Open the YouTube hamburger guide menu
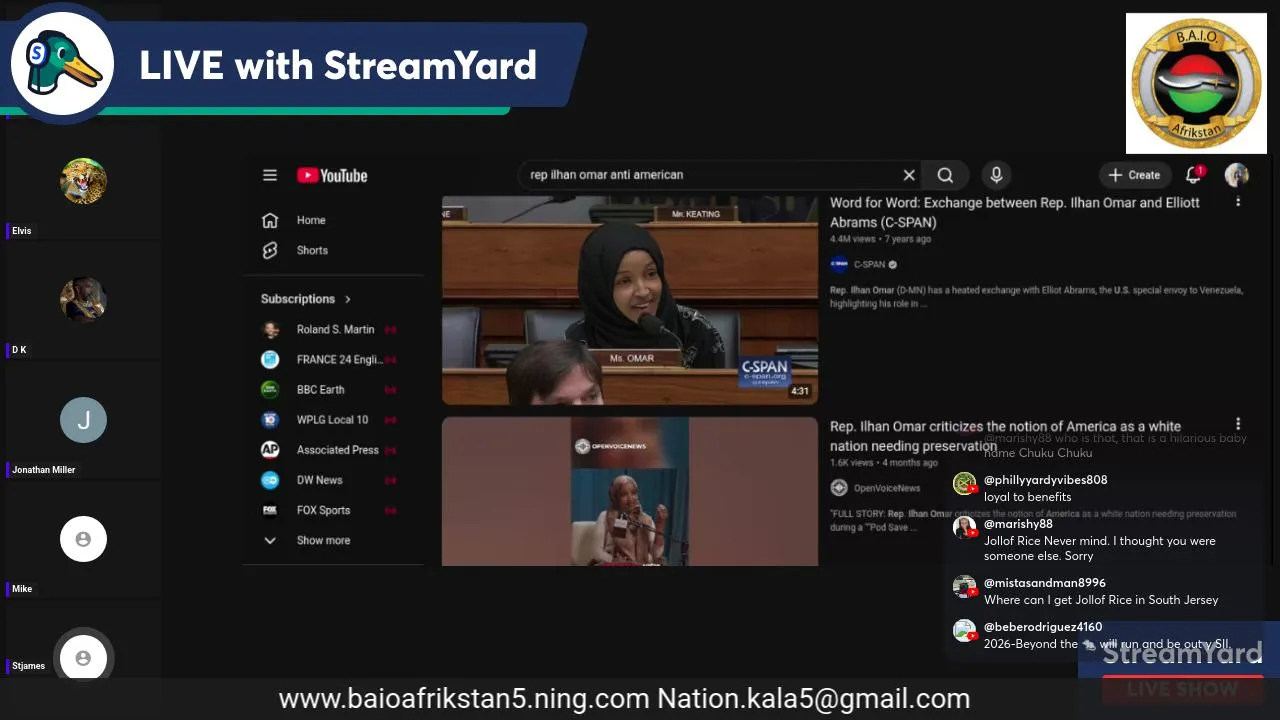The width and height of the screenshot is (1280, 720). (x=270, y=175)
